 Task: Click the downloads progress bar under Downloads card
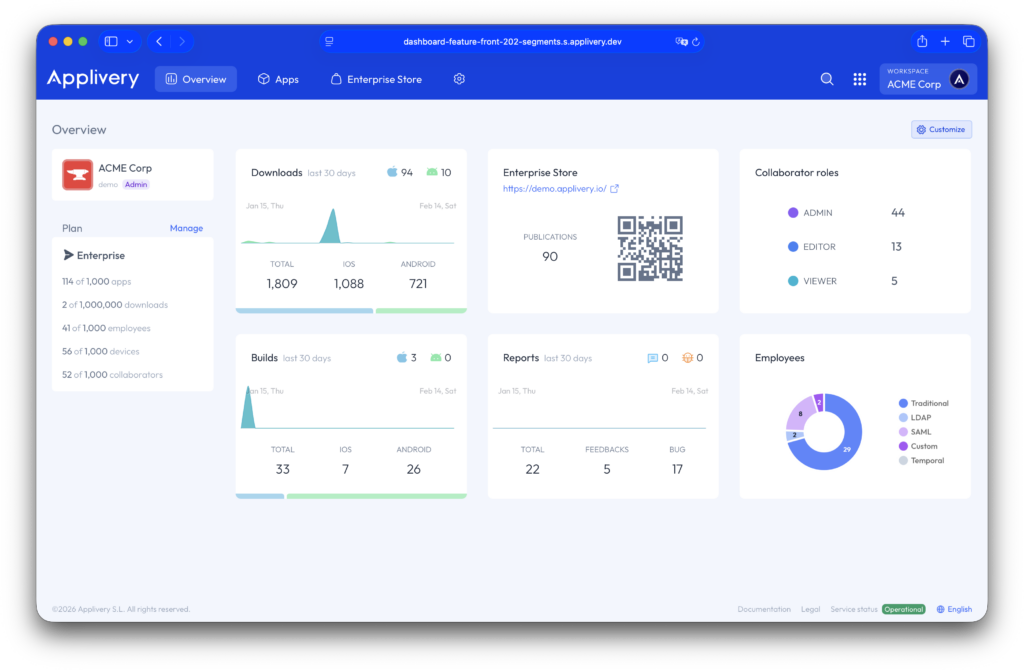350,312
